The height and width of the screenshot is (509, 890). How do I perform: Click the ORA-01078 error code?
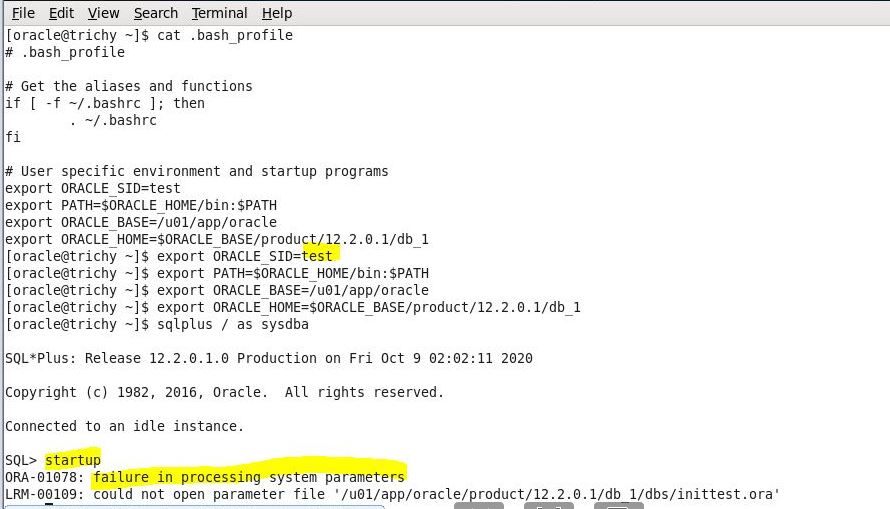click(x=40, y=477)
